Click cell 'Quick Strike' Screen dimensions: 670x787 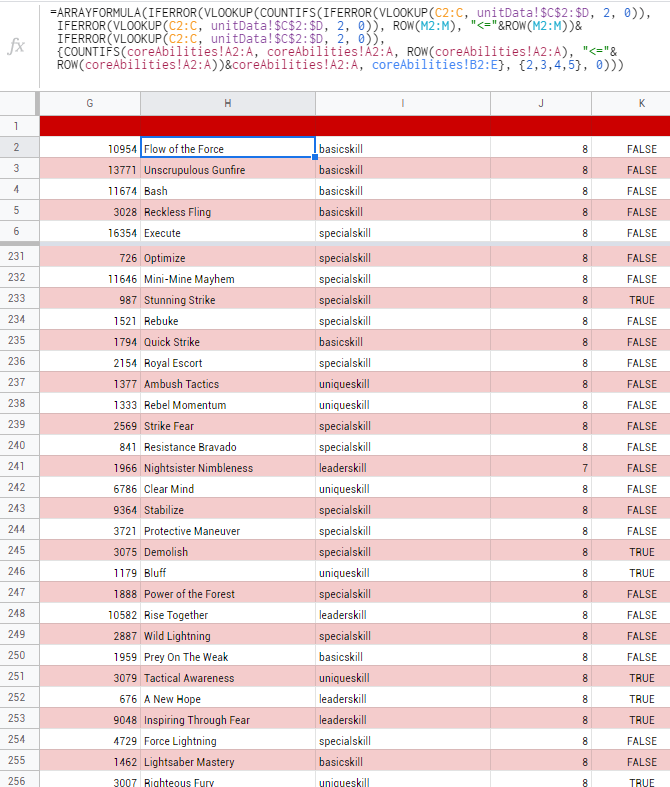228,342
